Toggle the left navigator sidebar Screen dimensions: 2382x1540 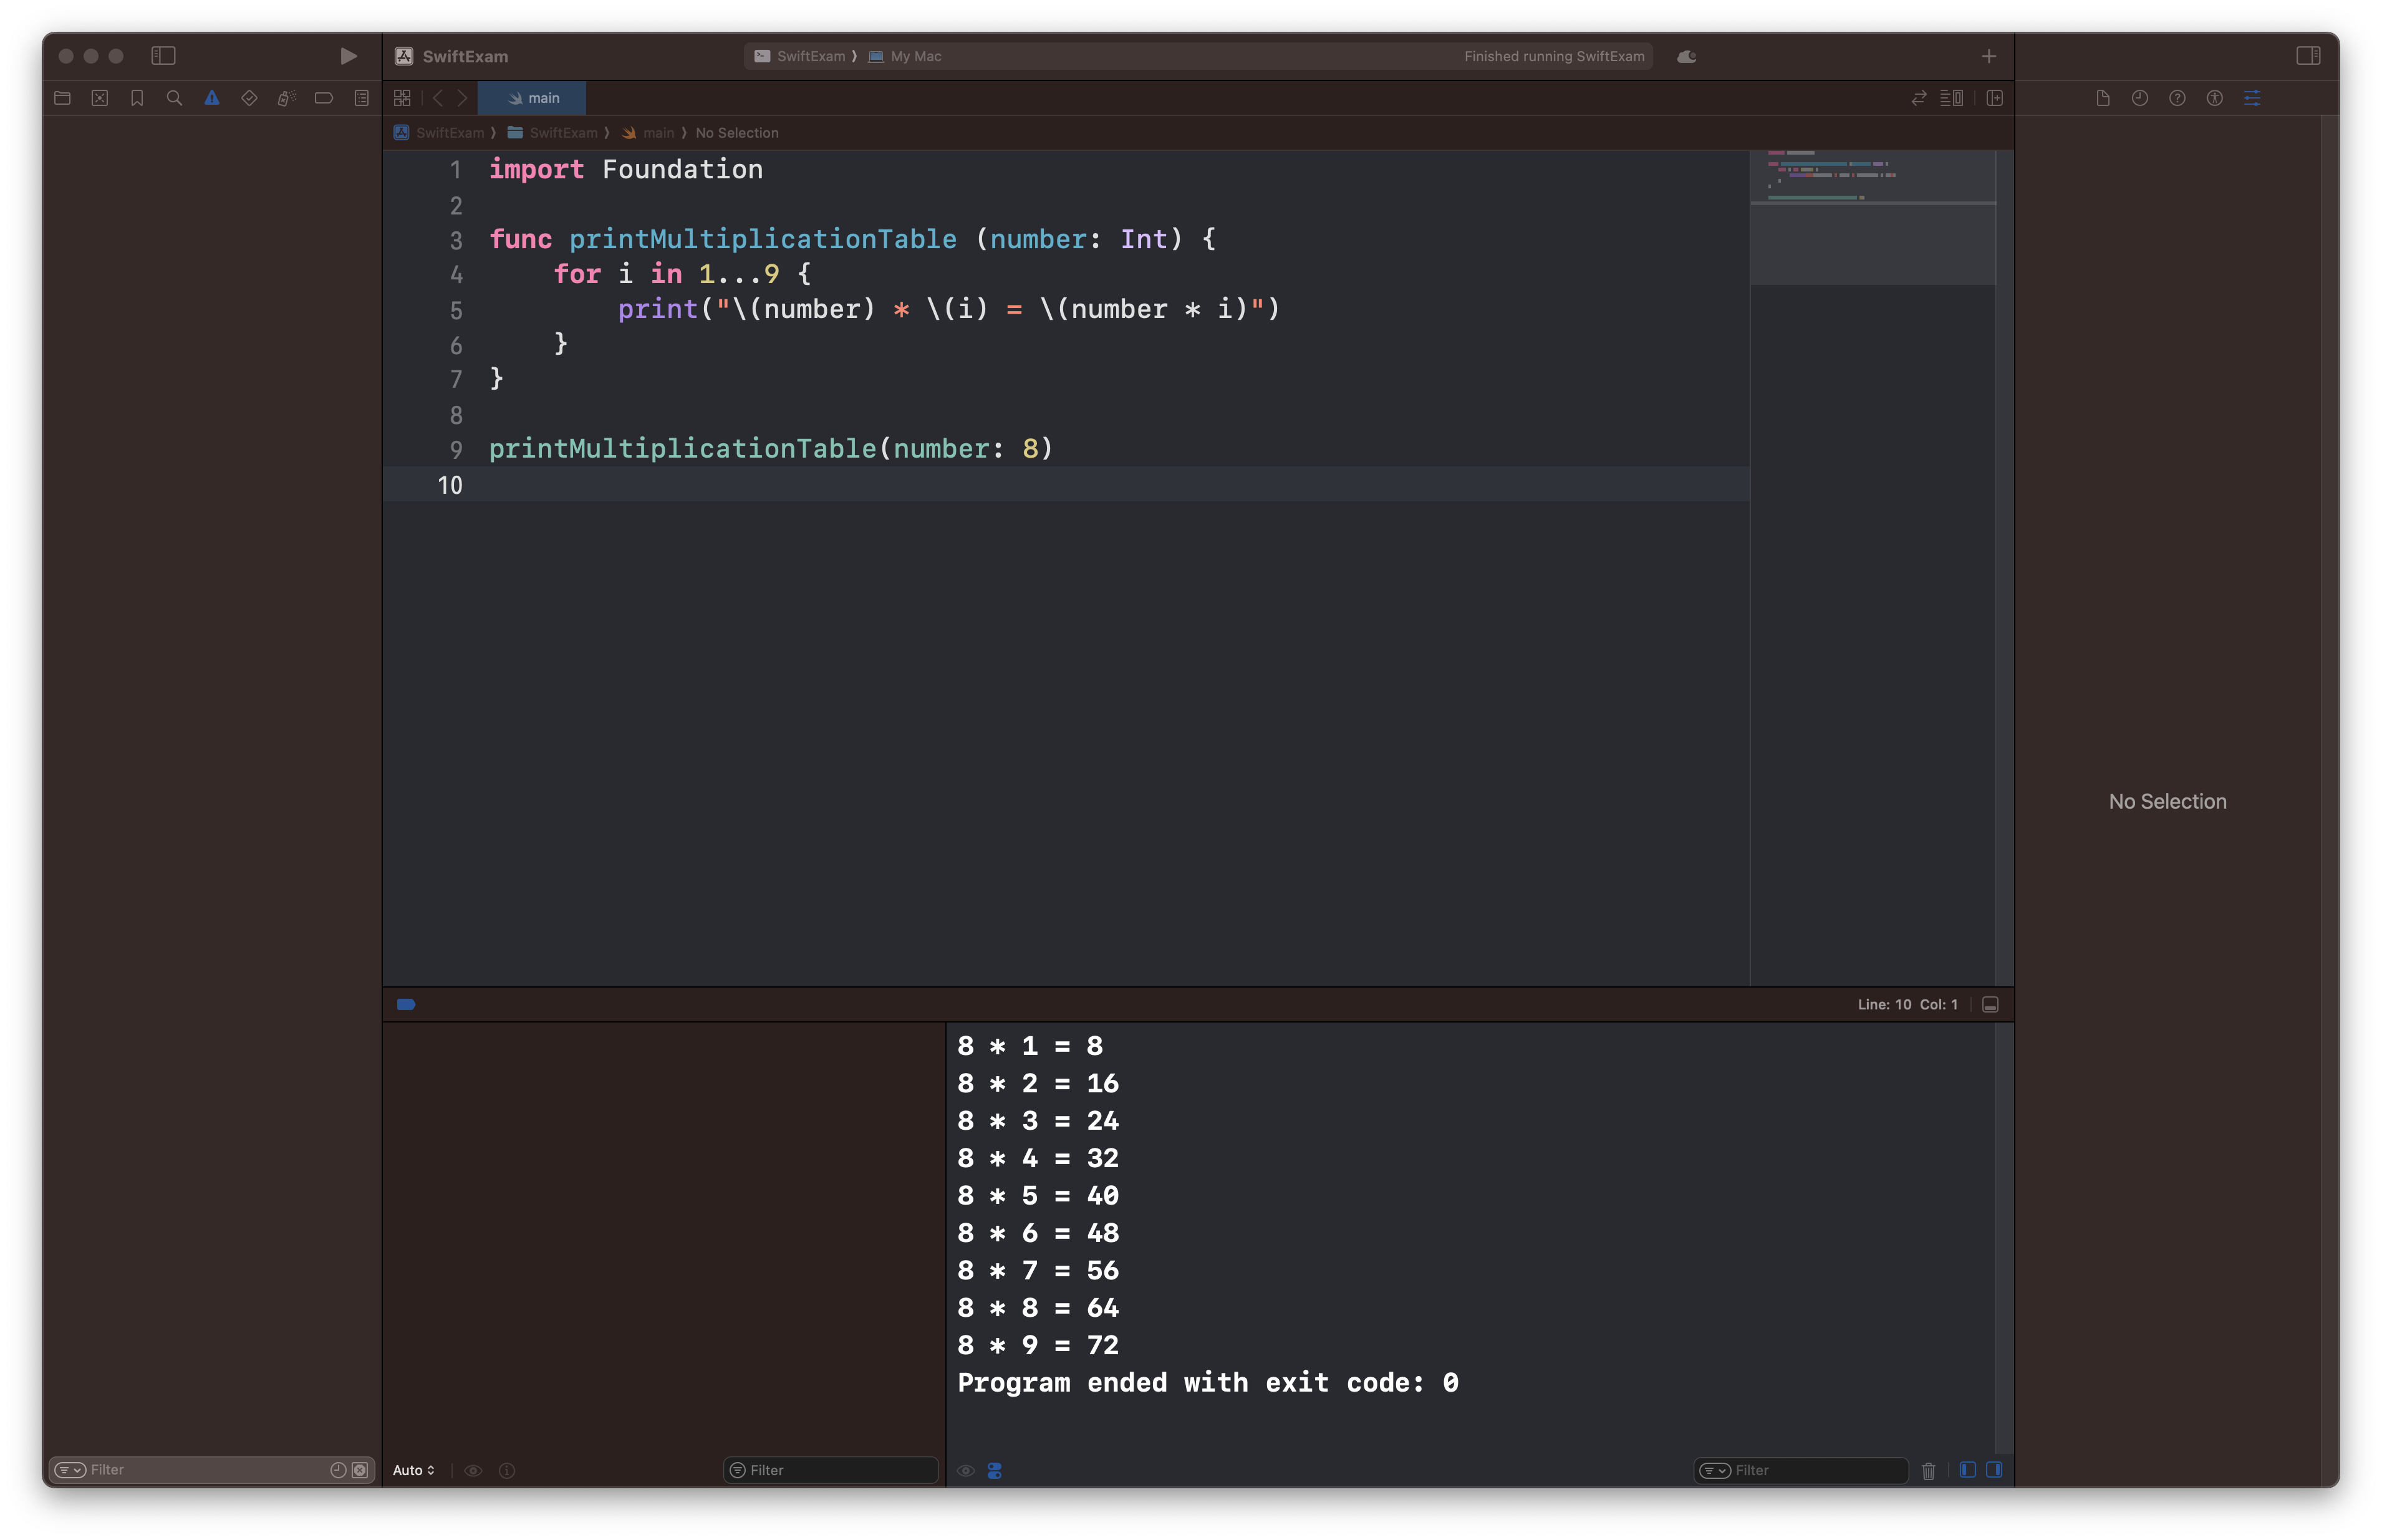click(x=163, y=56)
